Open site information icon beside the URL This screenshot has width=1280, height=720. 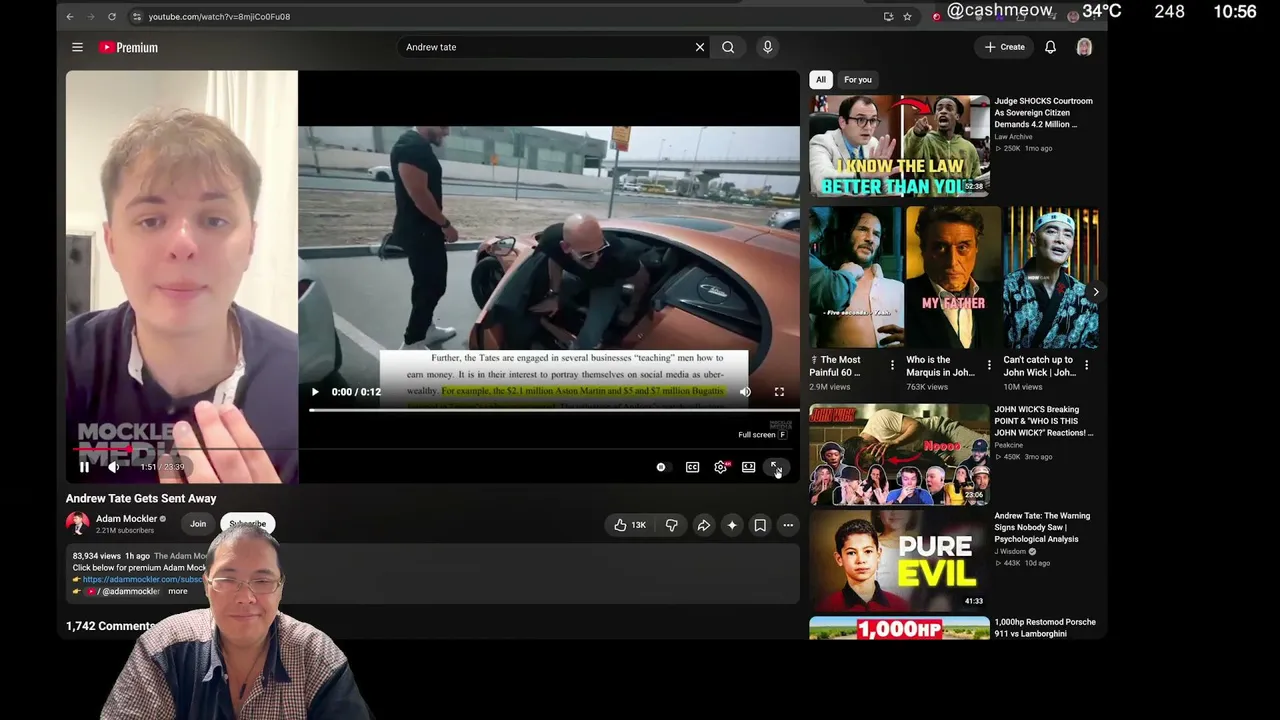[x=136, y=16]
